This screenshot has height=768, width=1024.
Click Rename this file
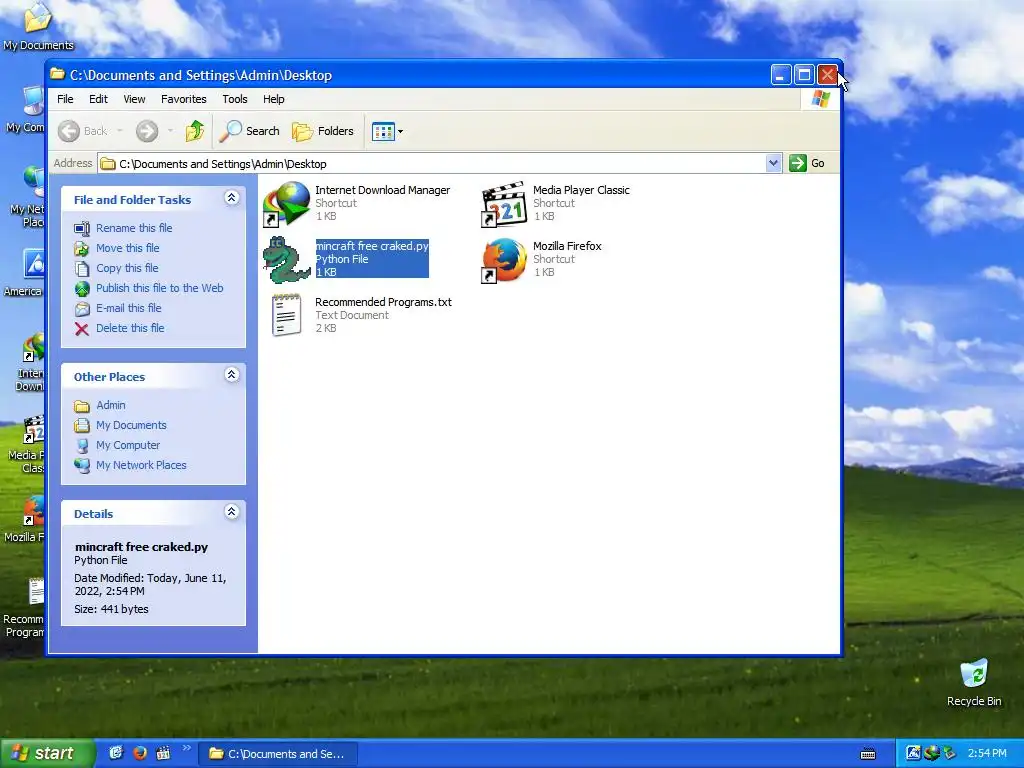click(134, 228)
